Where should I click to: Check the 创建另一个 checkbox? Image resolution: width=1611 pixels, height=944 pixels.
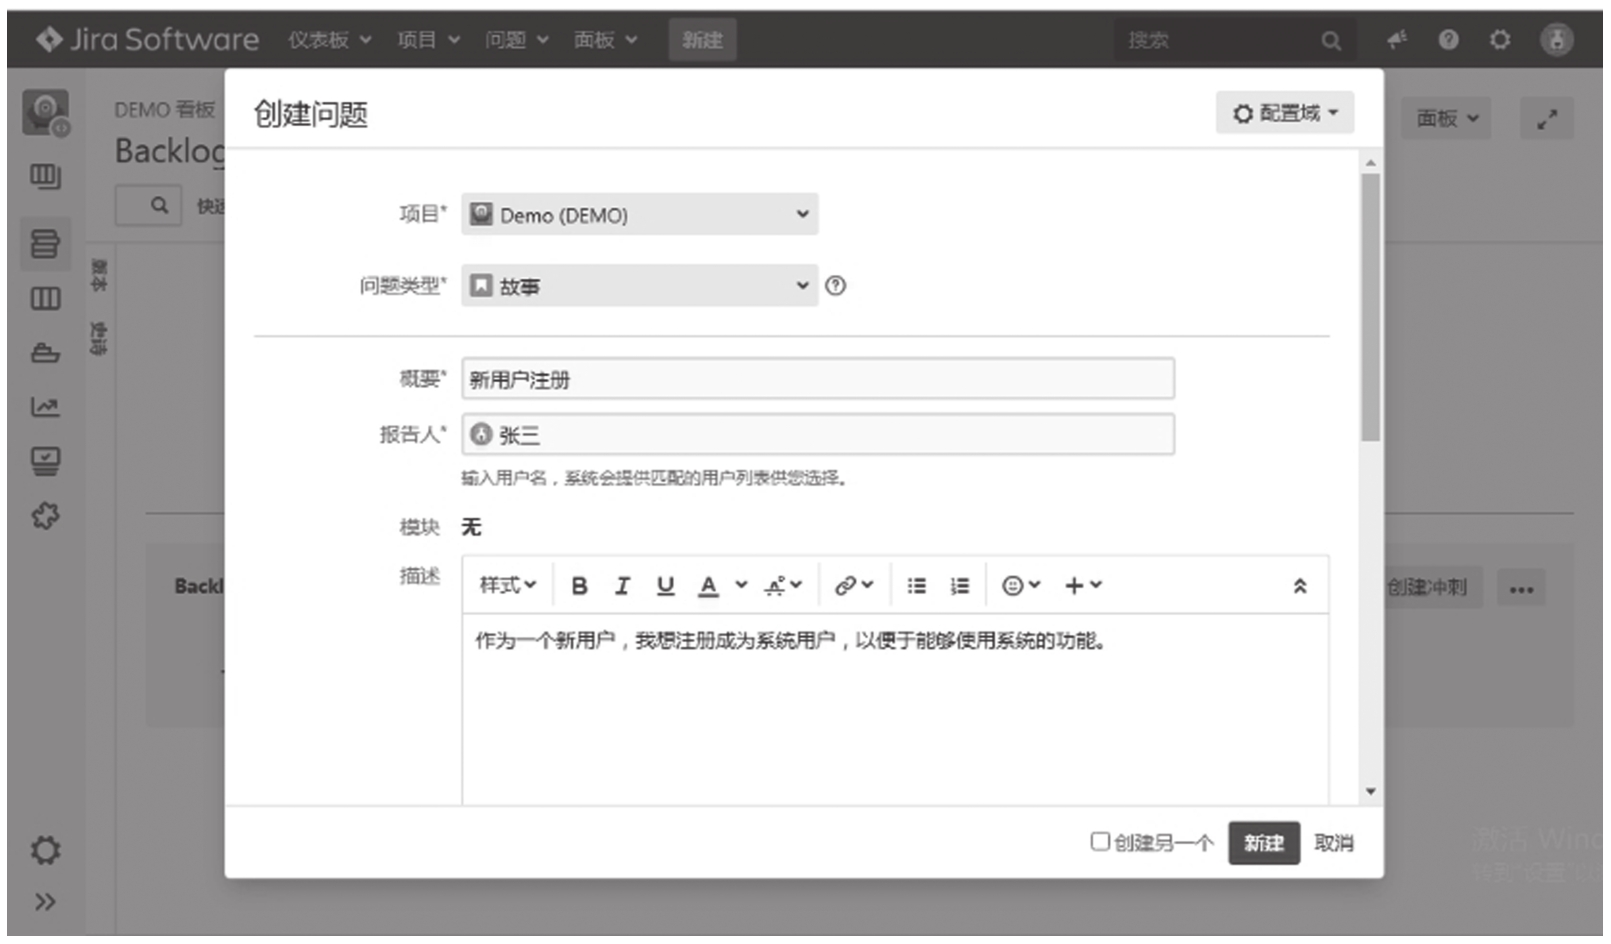pyautogui.click(x=1100, y=842)
